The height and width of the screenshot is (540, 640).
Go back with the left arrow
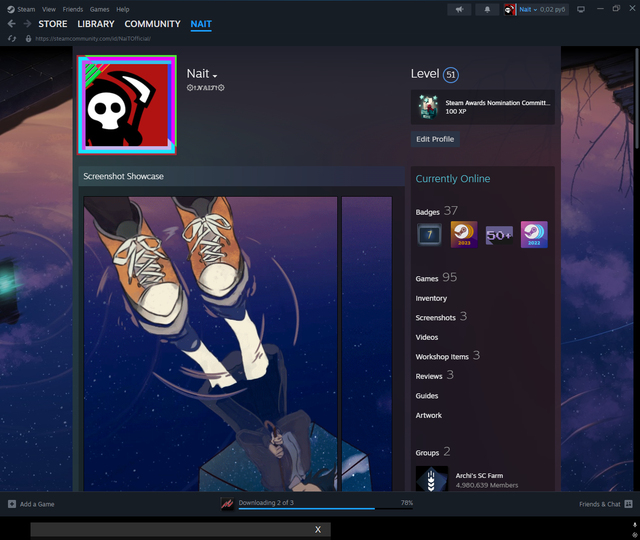pyautogui.click(x=11, y=24)
